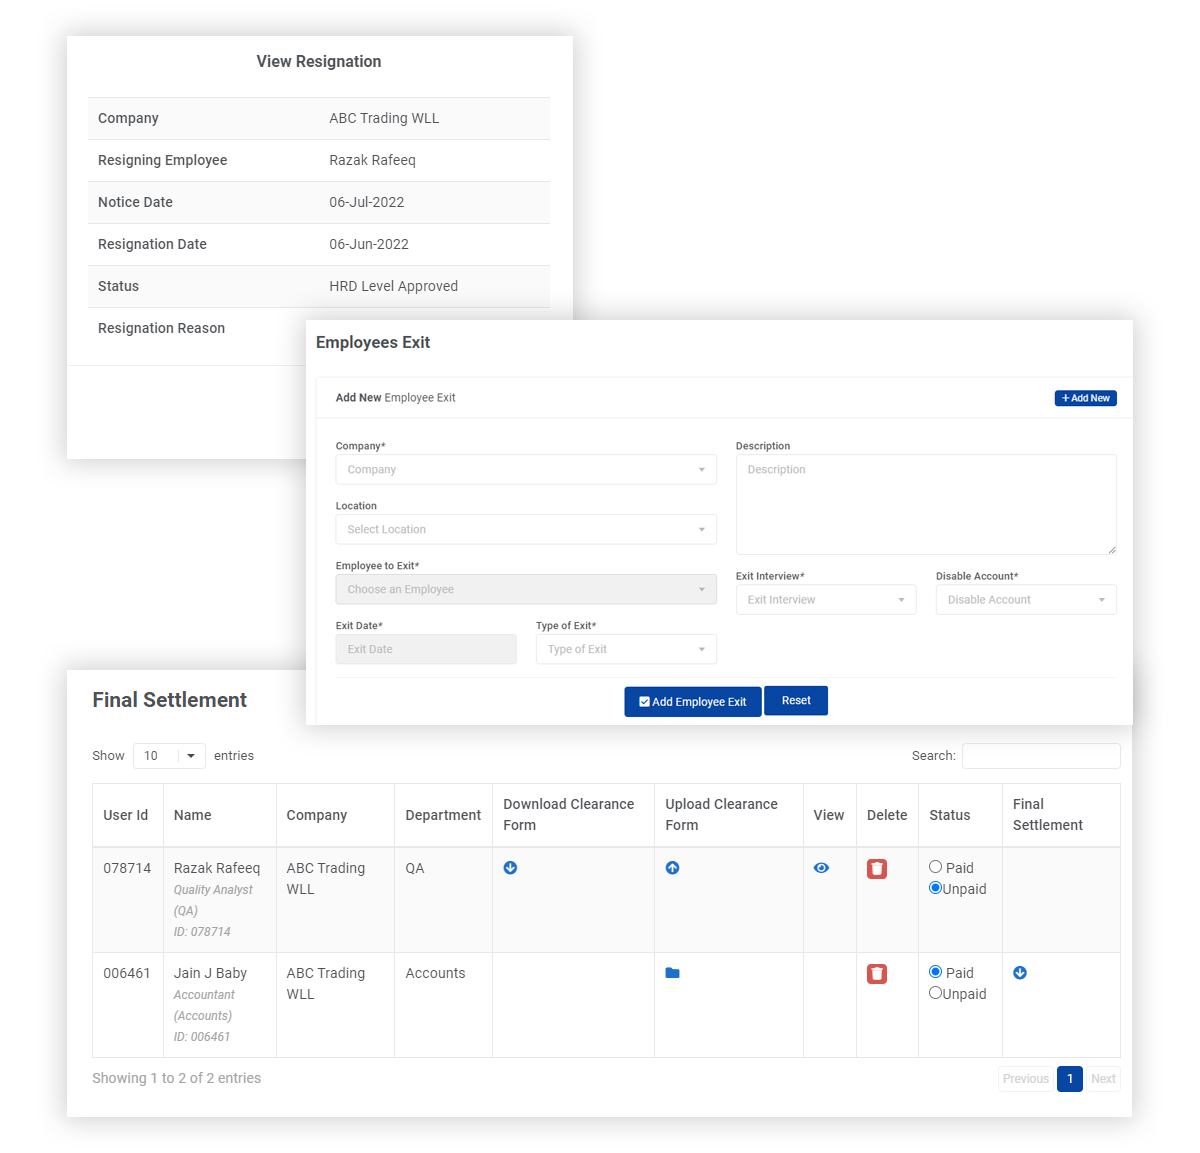The height and width of the screenshot is (1153, 1200).
Task: View Razak Rafeeq's clearance document via eye icon
Action: coord(821,868)
